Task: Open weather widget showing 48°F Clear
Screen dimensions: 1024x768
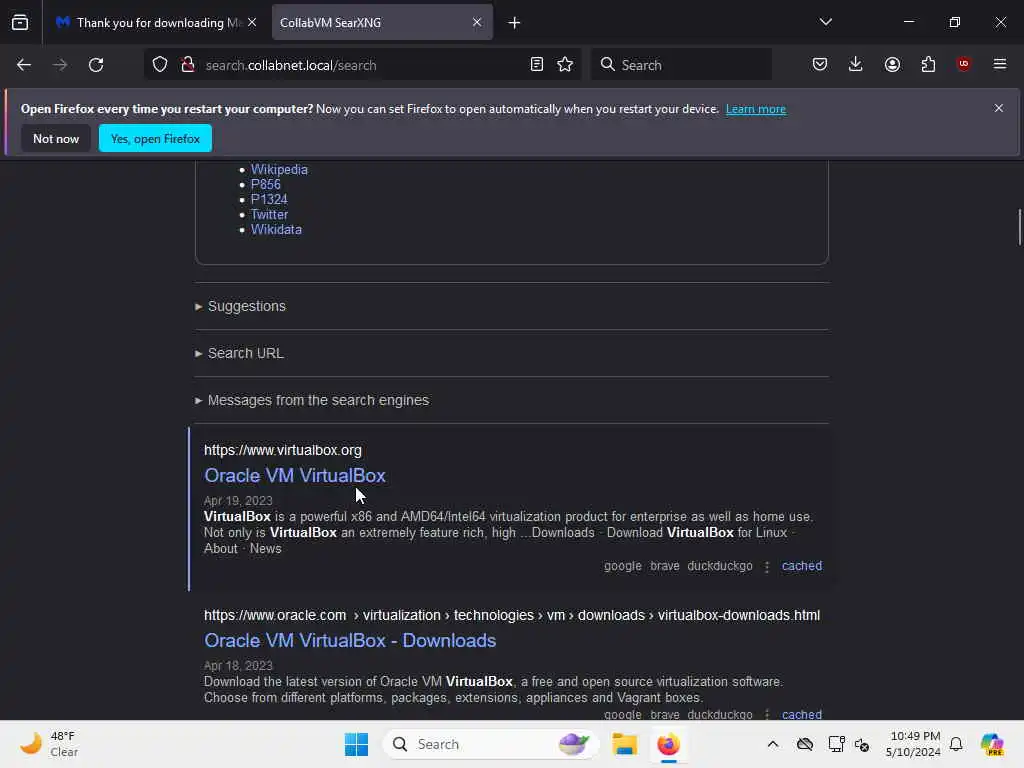Action: 49,744
